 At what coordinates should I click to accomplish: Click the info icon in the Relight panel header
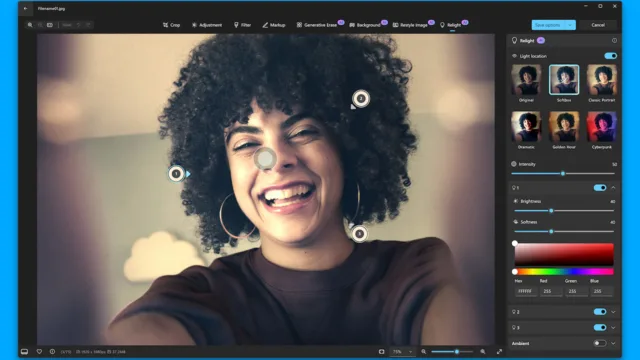tap(614, 40)
